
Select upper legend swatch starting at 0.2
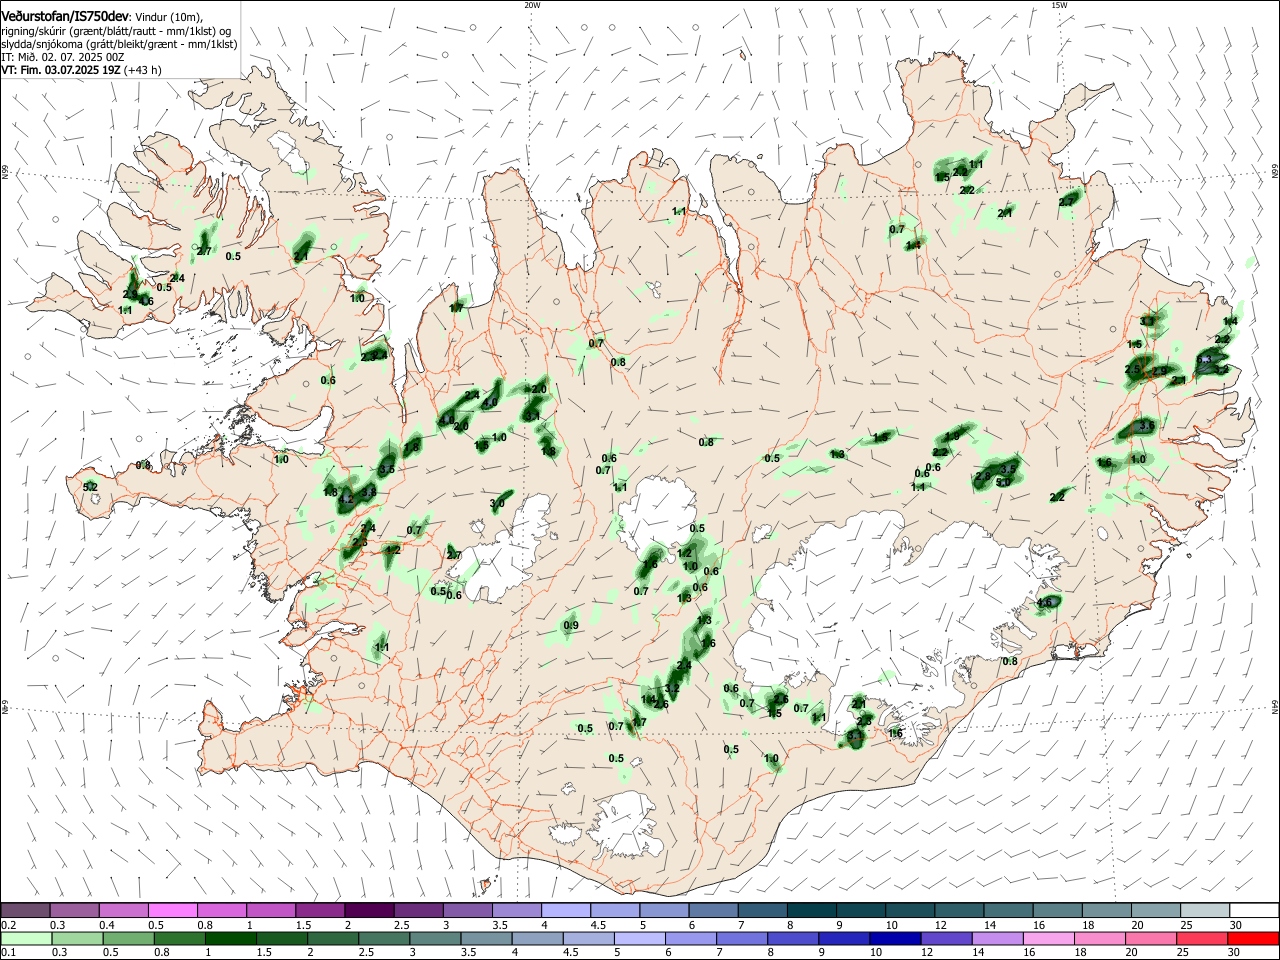25,910
